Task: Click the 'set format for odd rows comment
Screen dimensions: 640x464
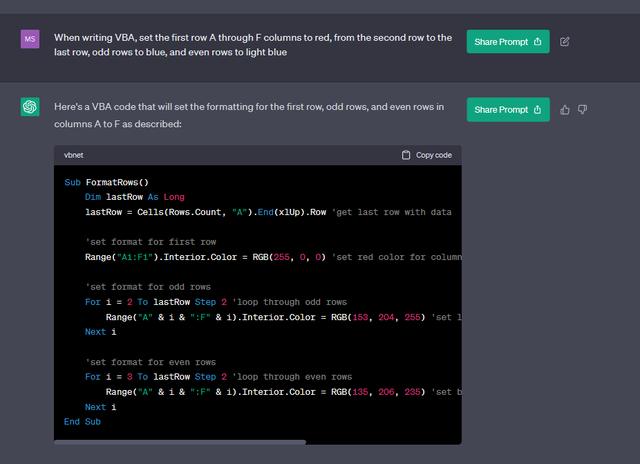Action: (x=148, y=287)
